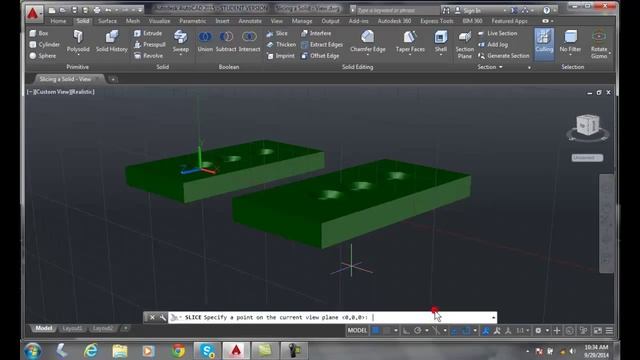The image size is (640, 360).
Task: Click the MODEL status bar button
Action: [x=357, y=330]
